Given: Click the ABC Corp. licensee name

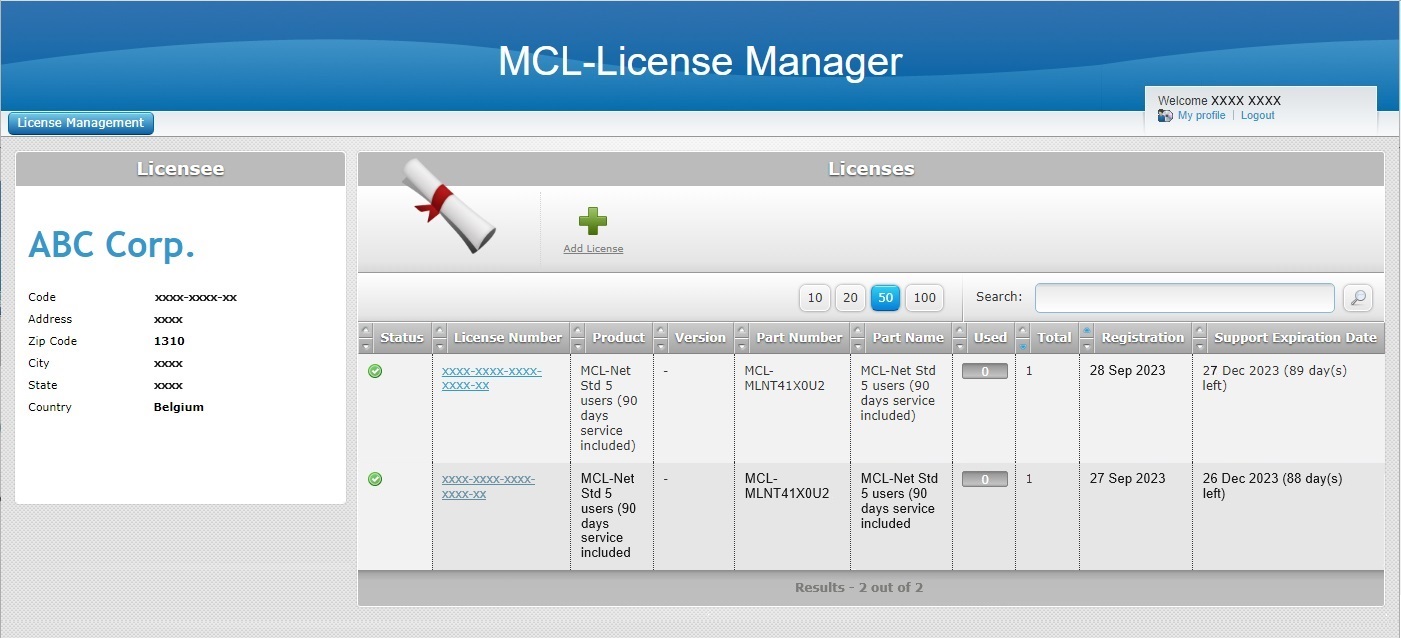Looking at the screenshot, I should coord(112,244).
